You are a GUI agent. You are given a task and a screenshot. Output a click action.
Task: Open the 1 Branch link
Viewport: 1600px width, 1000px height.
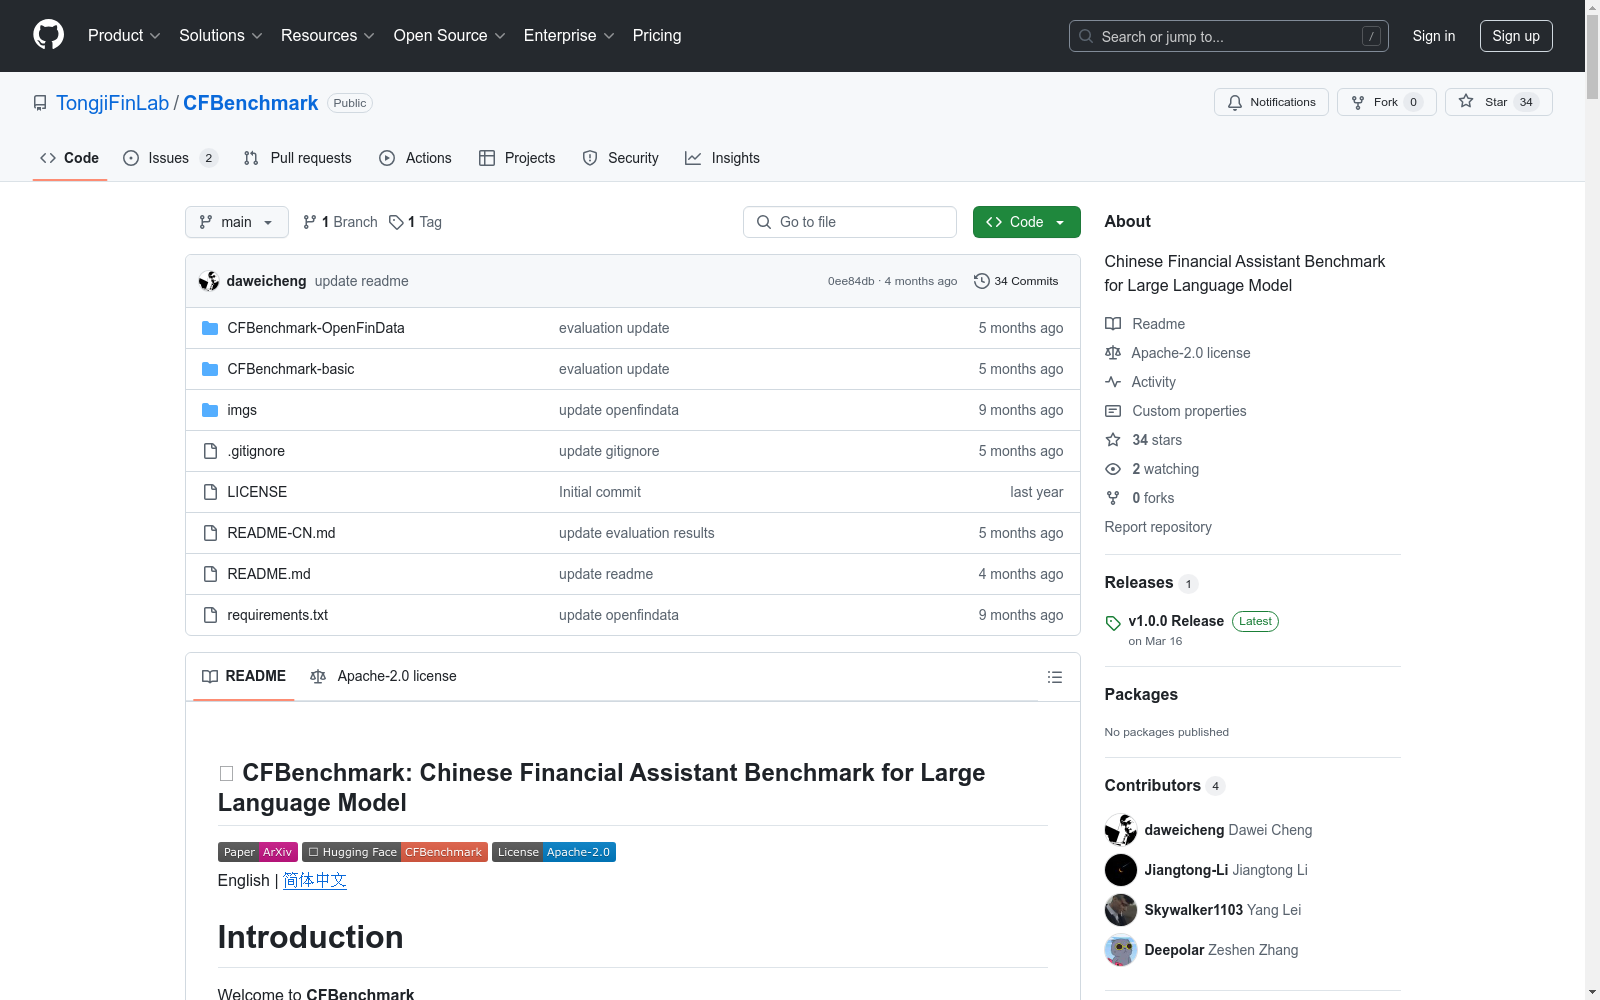[340, 222]
